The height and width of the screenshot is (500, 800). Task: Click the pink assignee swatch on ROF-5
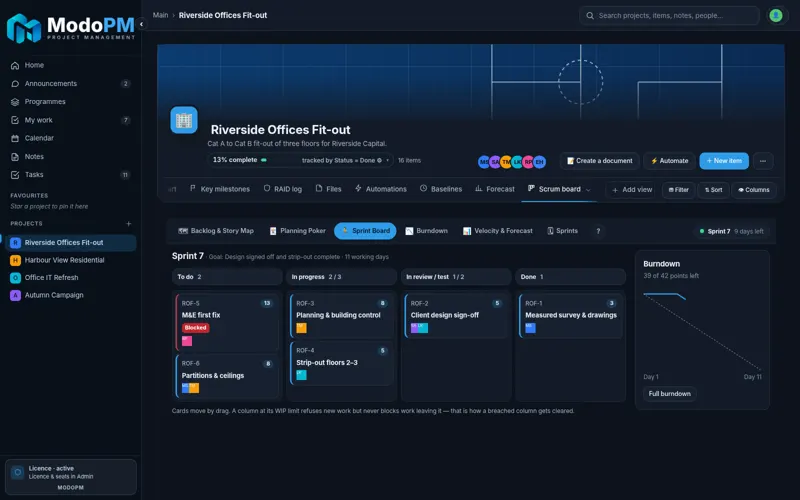187,340
